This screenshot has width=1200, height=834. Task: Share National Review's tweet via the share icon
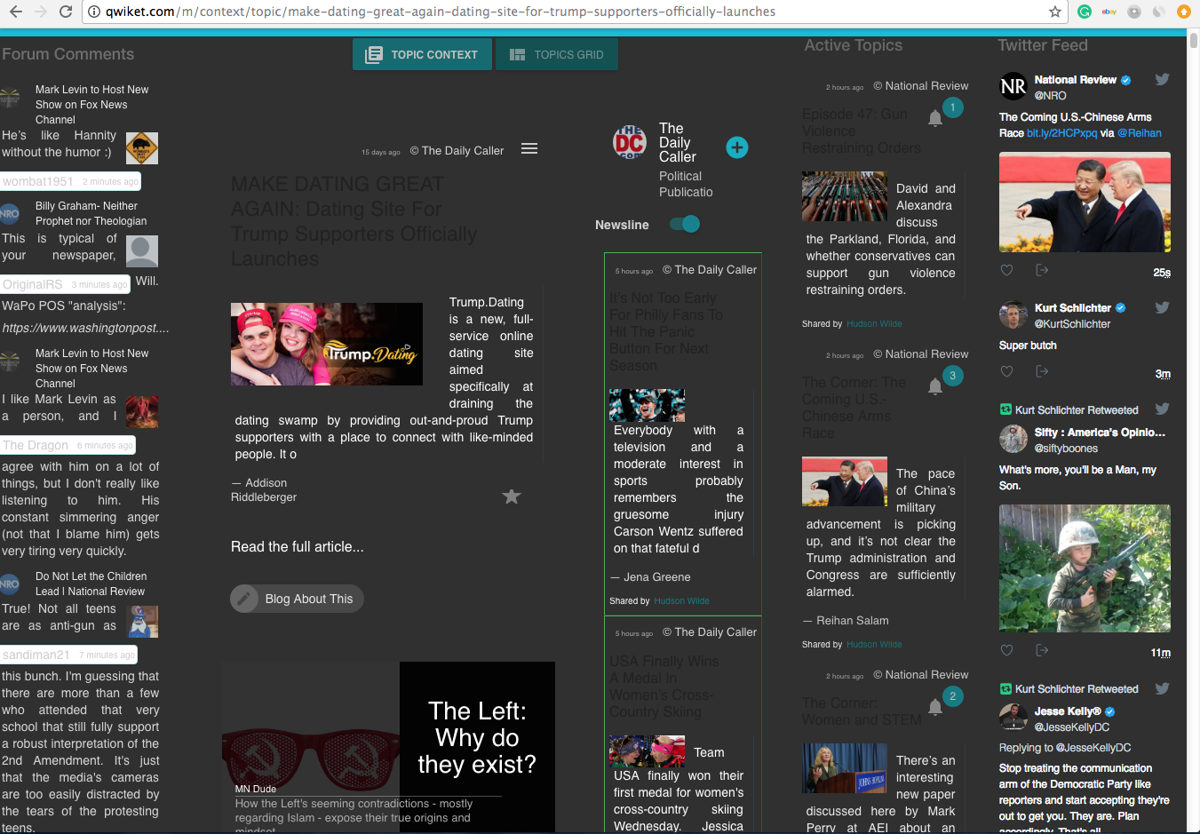tap(1042, 270)
